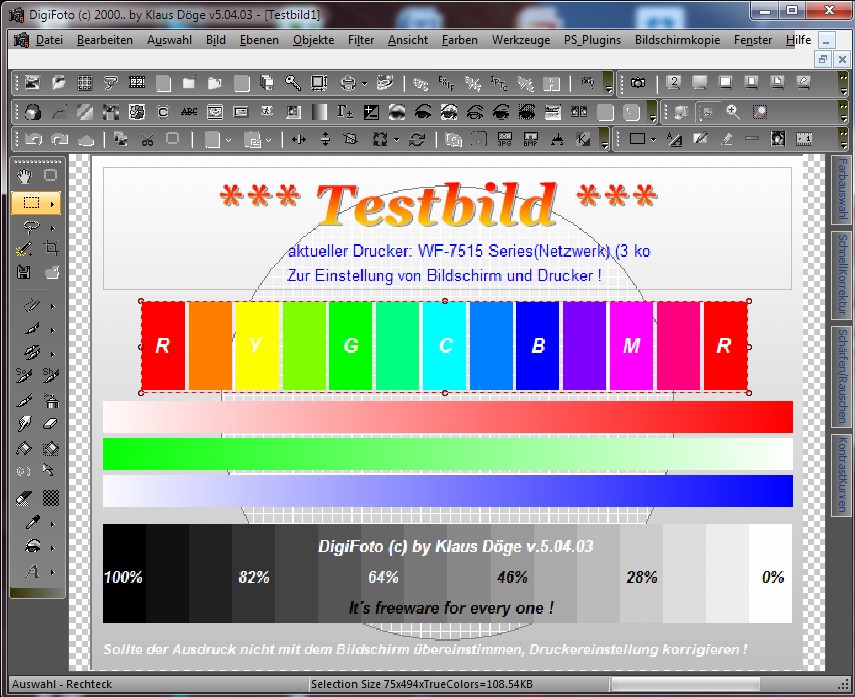
Task: Click the redo arrow icon
Action: [59, 140]
